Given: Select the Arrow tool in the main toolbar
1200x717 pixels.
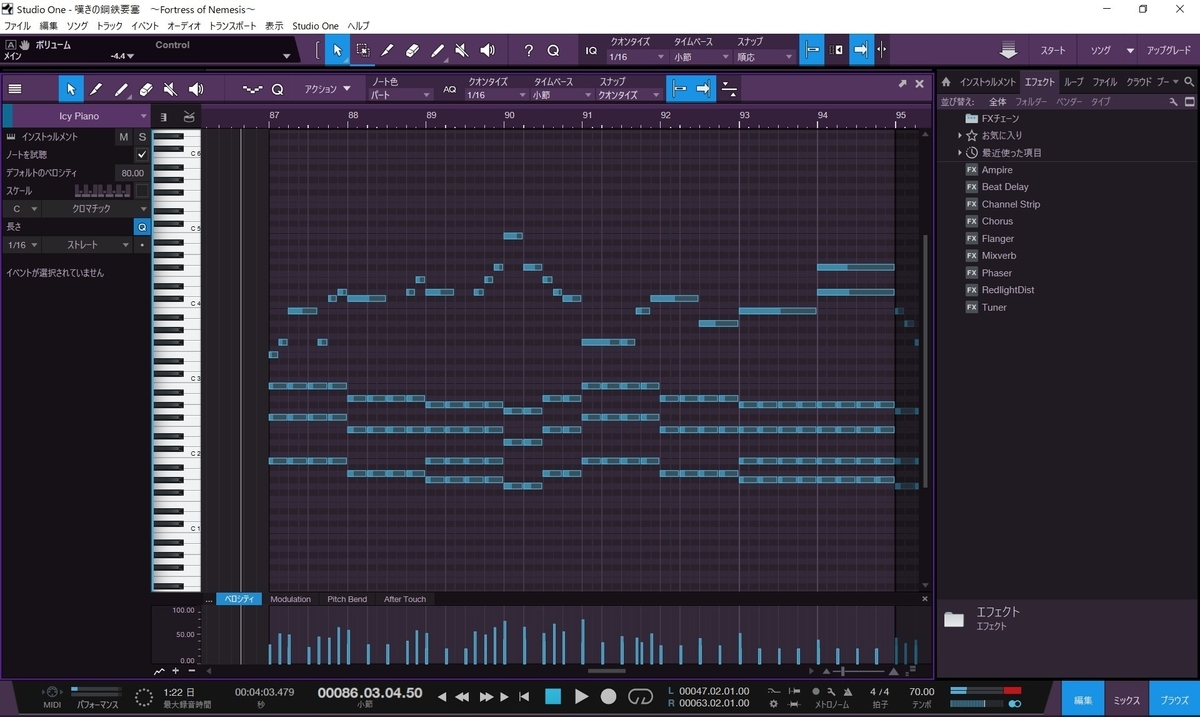Looking at the screenshot, I should [337, 50].
